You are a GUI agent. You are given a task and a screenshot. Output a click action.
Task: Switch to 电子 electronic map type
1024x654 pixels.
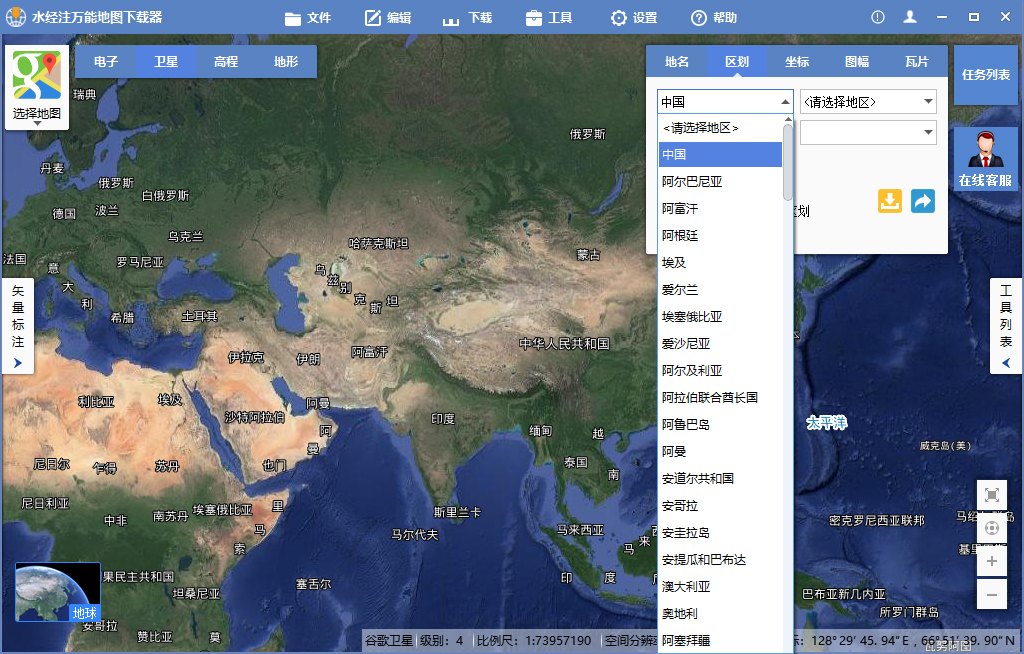pyautogui.click(x=106, y=61)
